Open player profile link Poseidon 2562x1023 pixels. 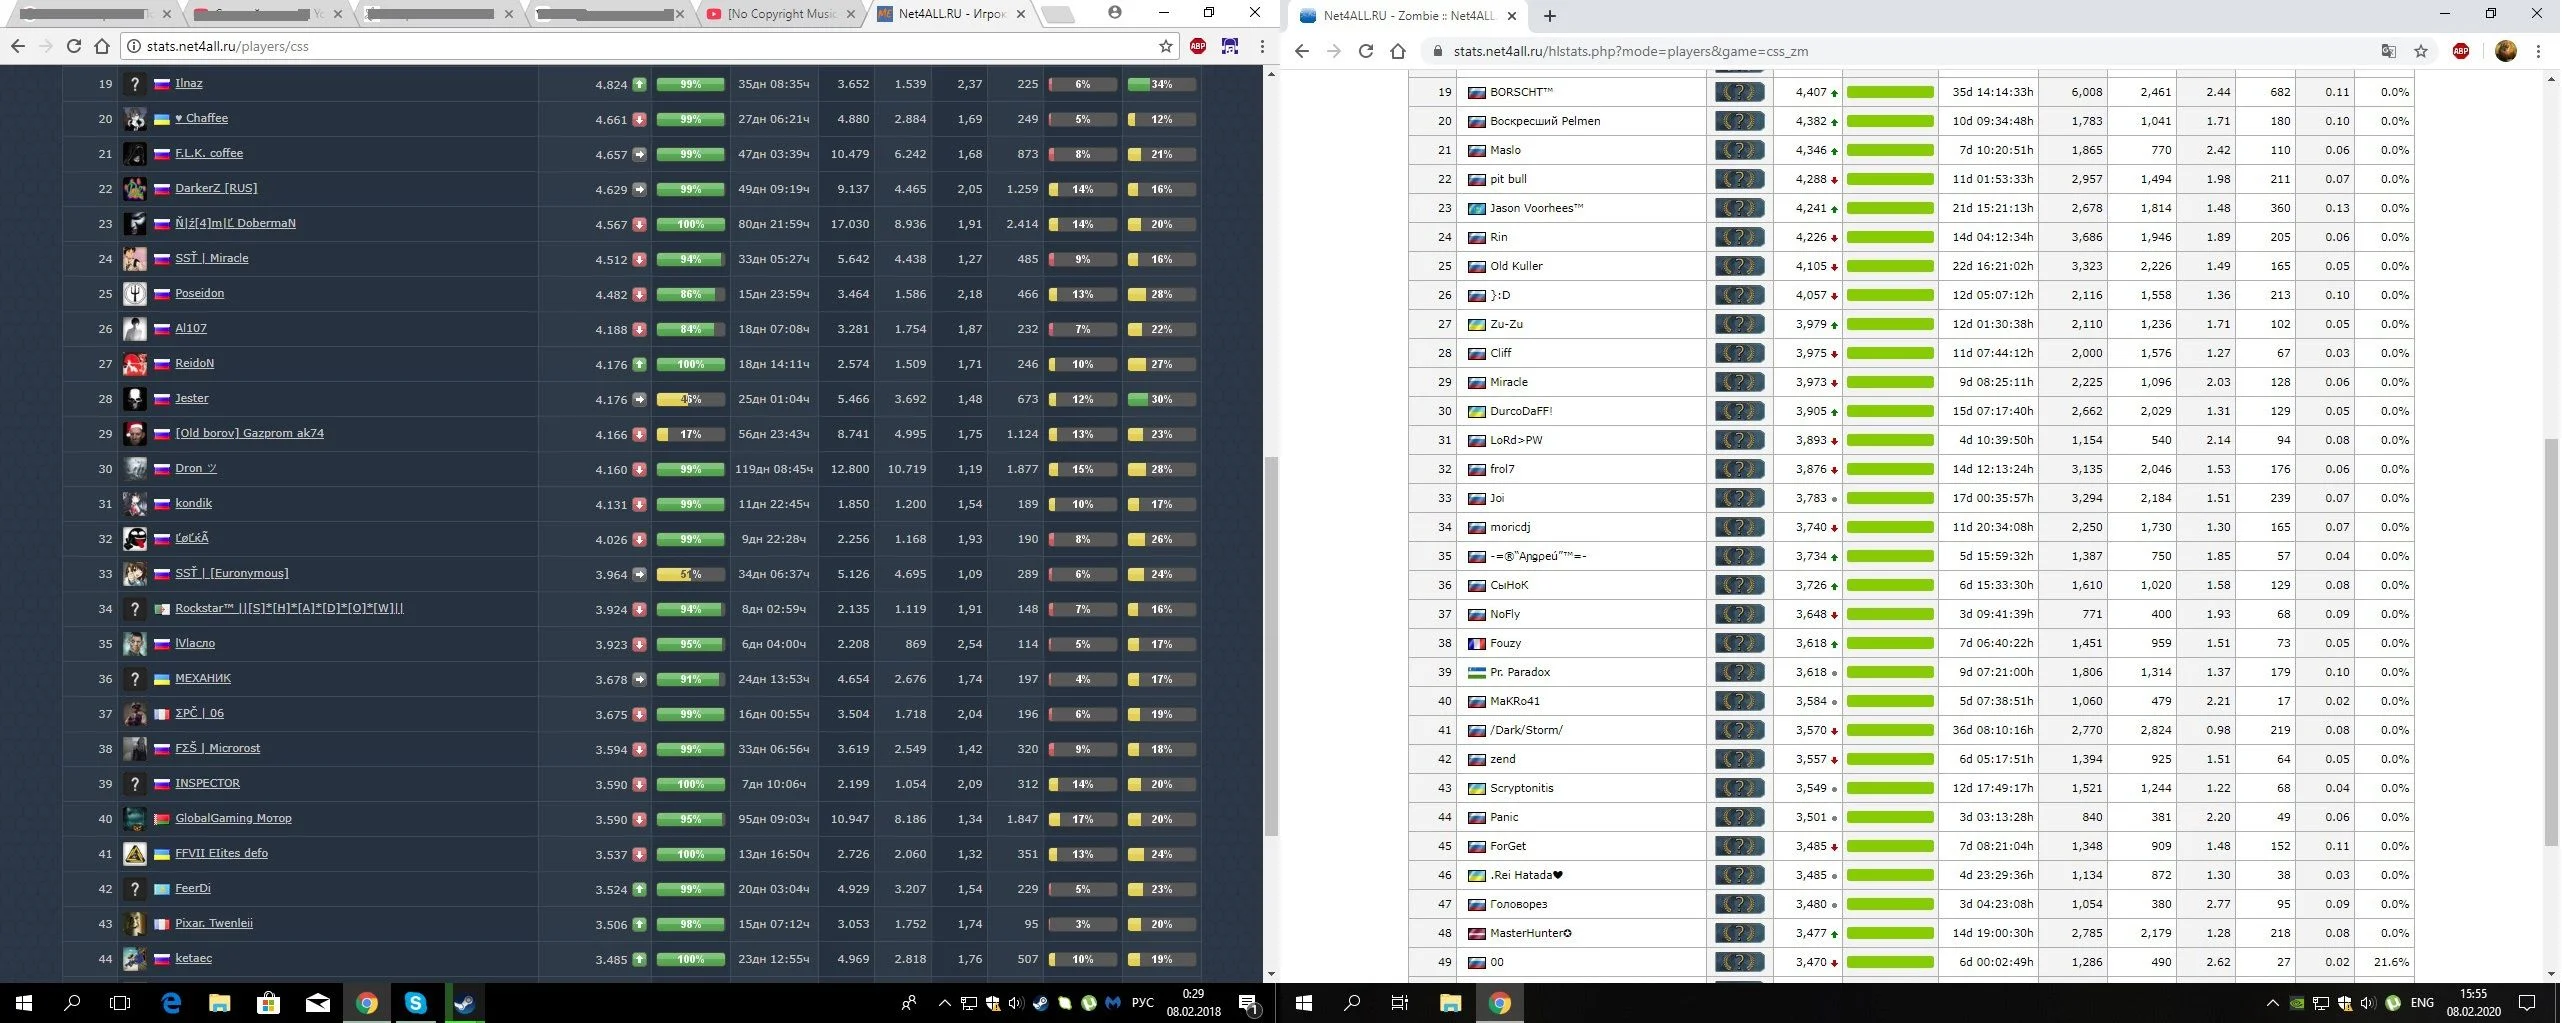coord(199,293)
